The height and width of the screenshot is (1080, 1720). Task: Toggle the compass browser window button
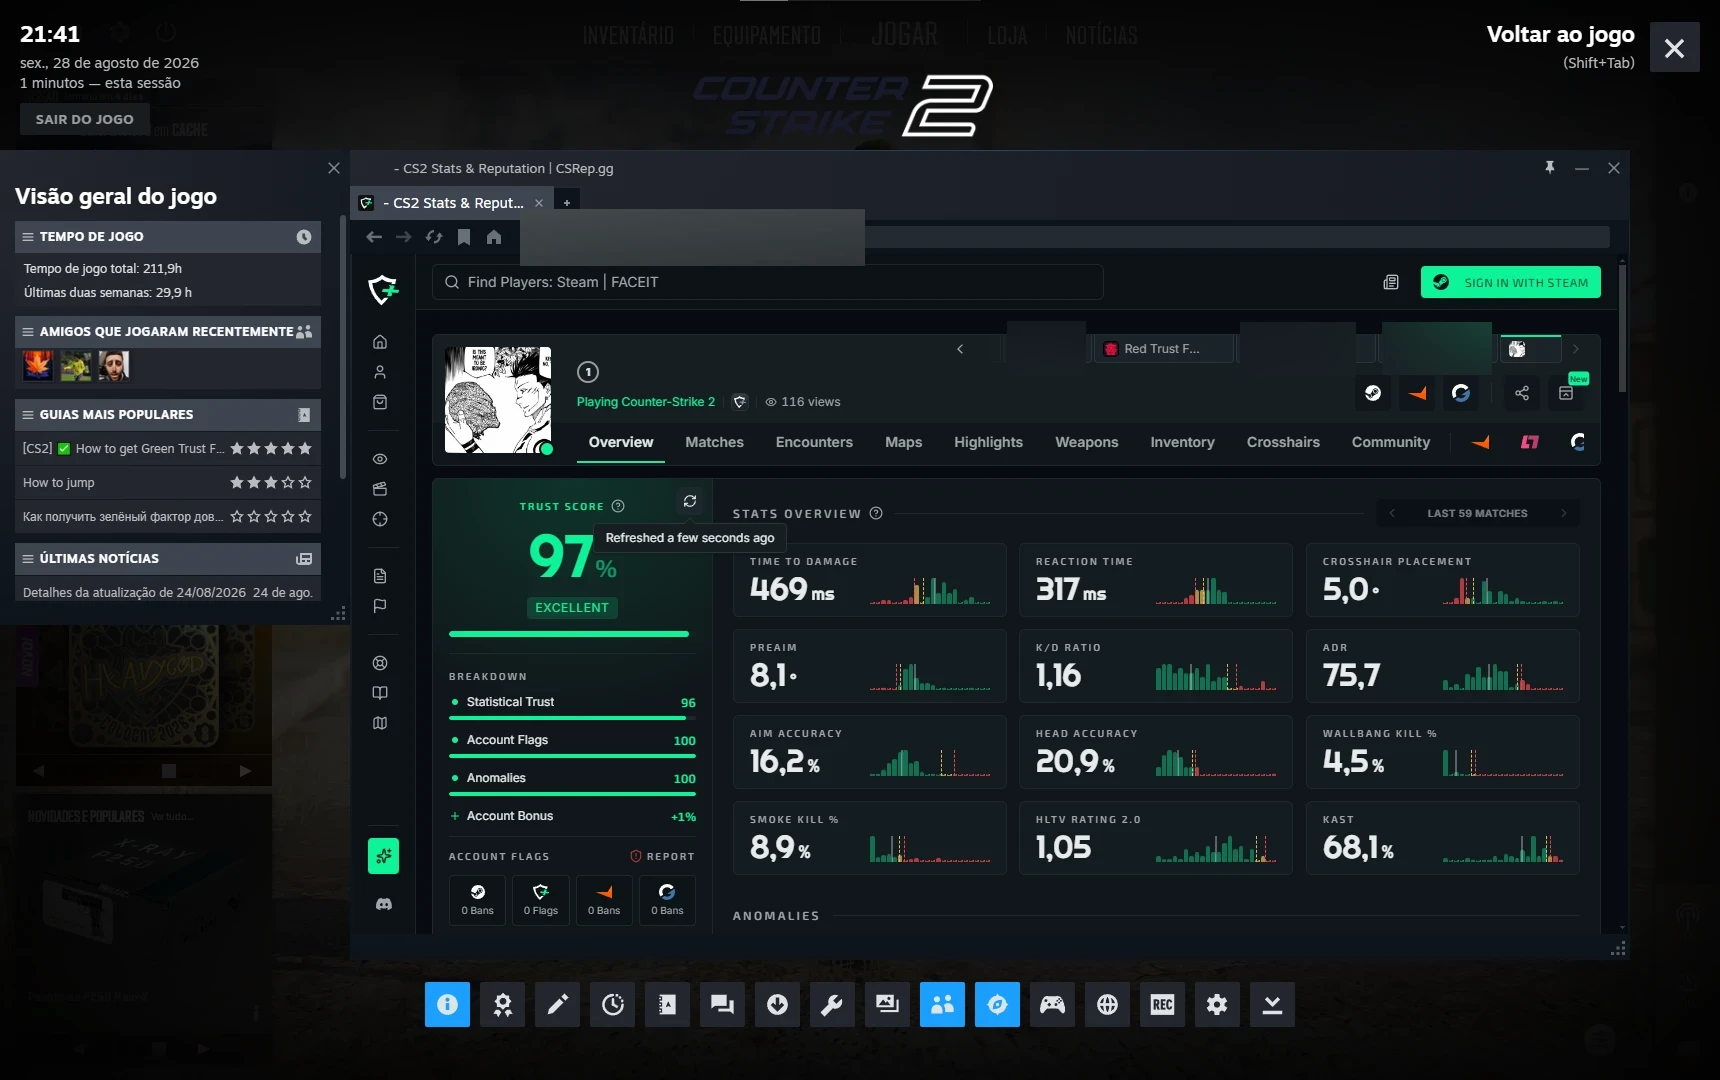coord(997,1005)
